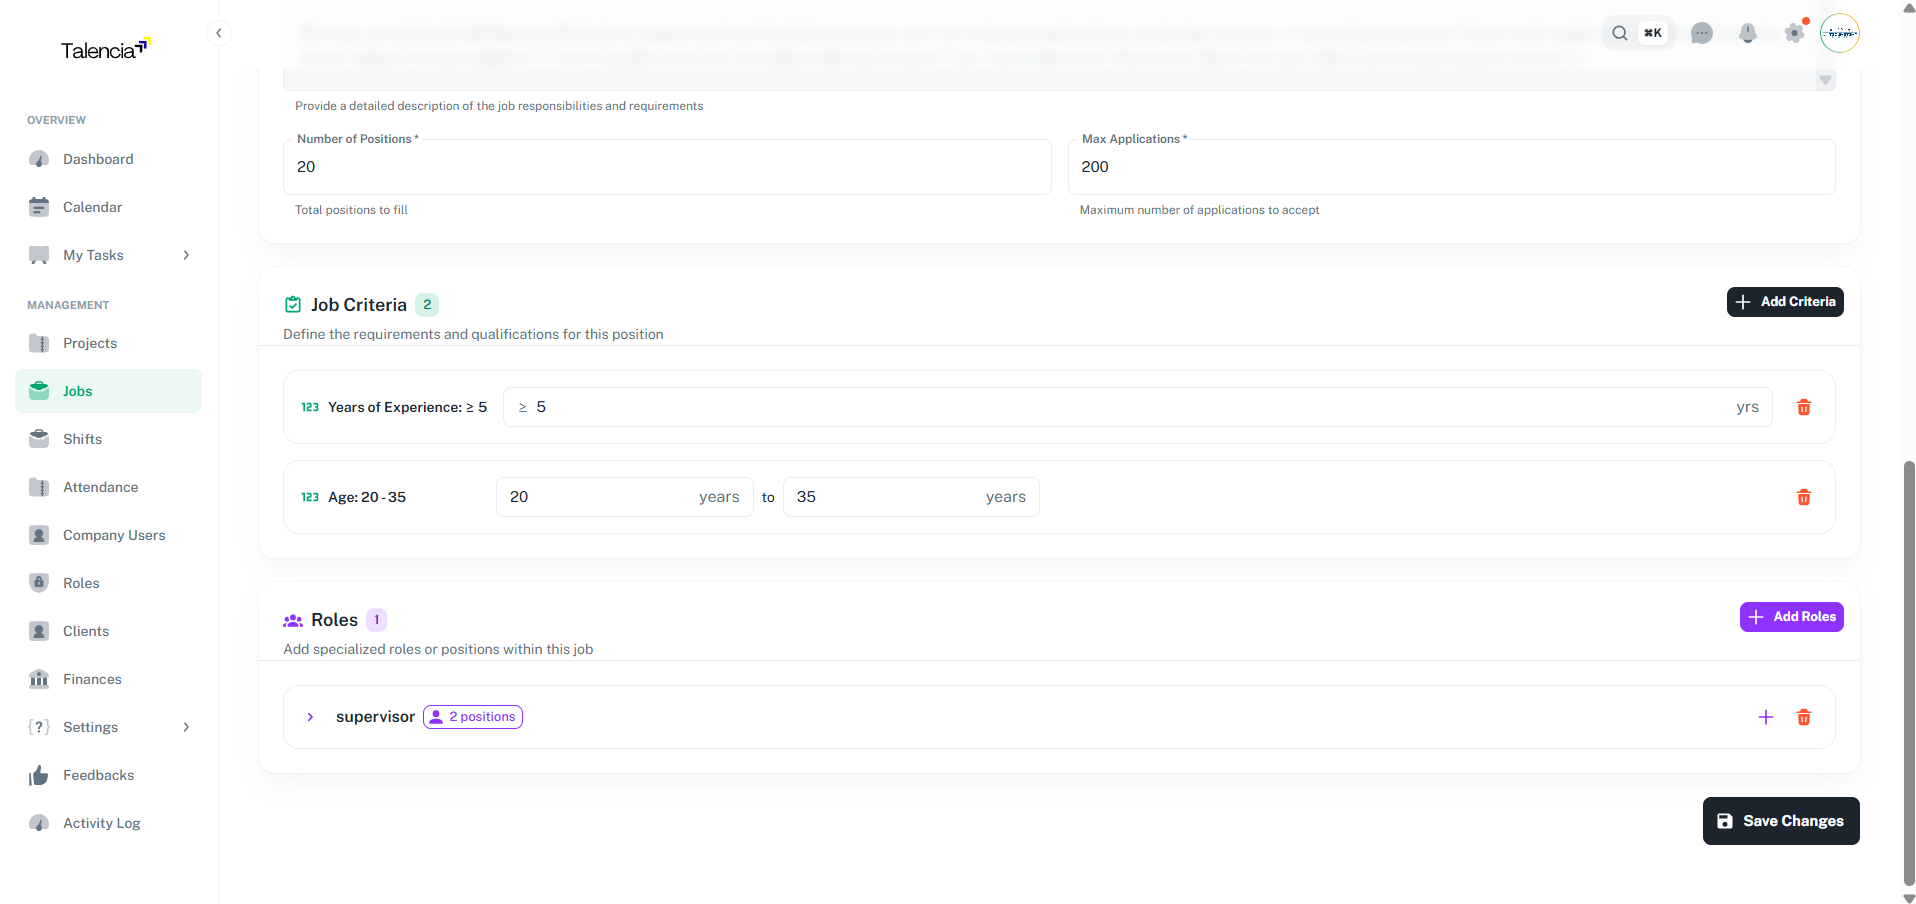Open the settings gear in top bar
The height and width of the screenshot is (904, 1916).
pyautogui.click(x=1794, y=33)
